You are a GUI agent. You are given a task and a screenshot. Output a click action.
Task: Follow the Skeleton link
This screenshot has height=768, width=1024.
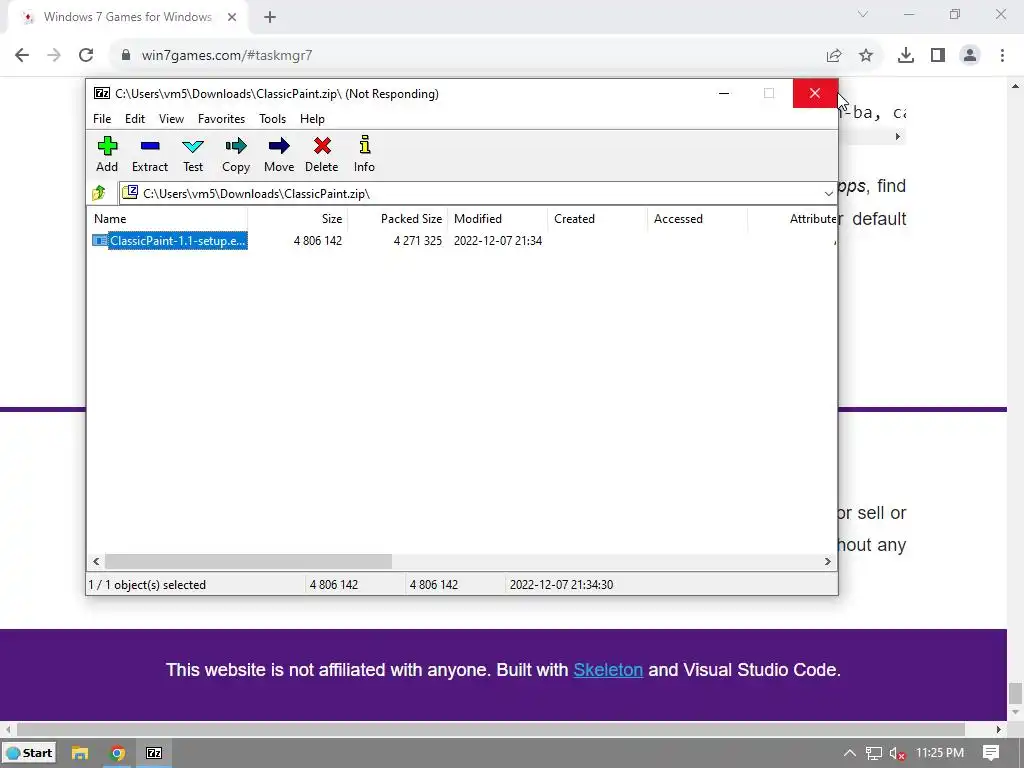click(x=608, y=670)
